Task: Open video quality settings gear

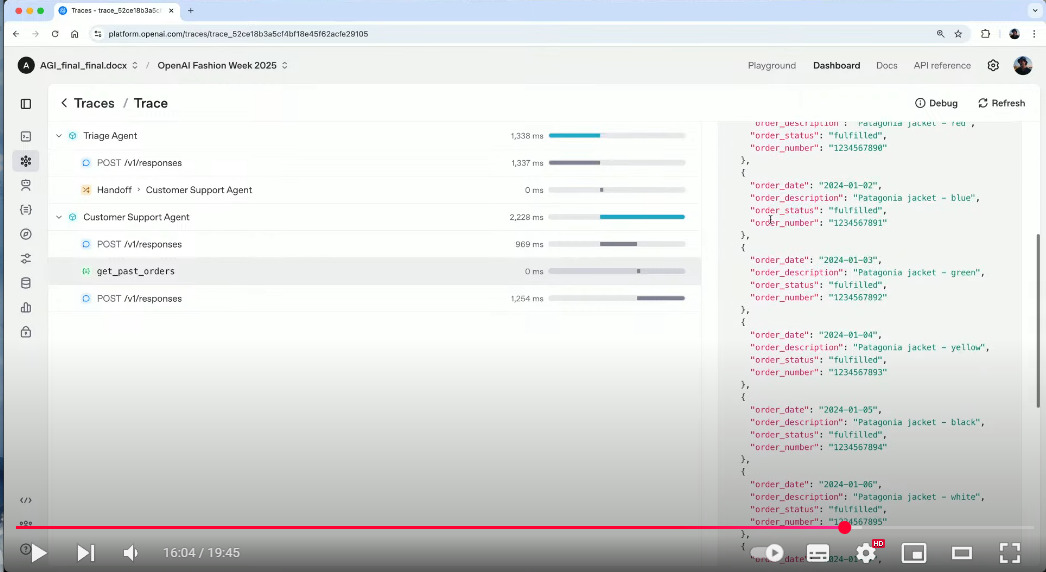Action: pos(866,553)
